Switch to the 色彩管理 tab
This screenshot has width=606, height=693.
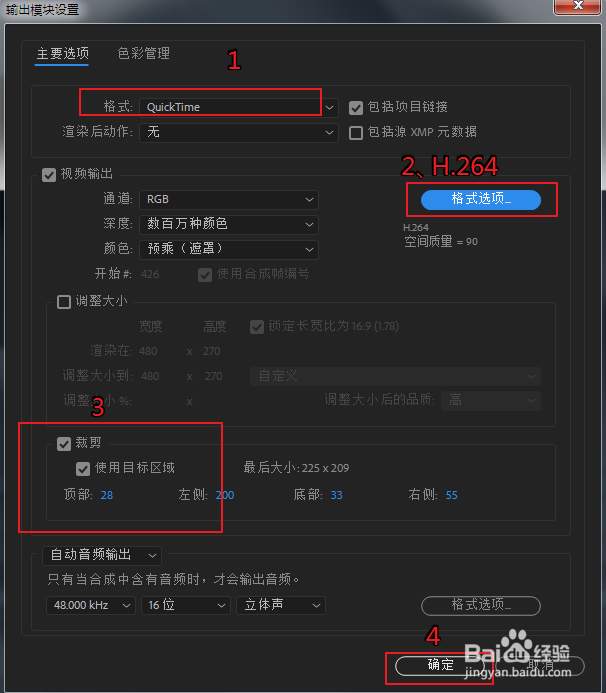click(144, 53)
